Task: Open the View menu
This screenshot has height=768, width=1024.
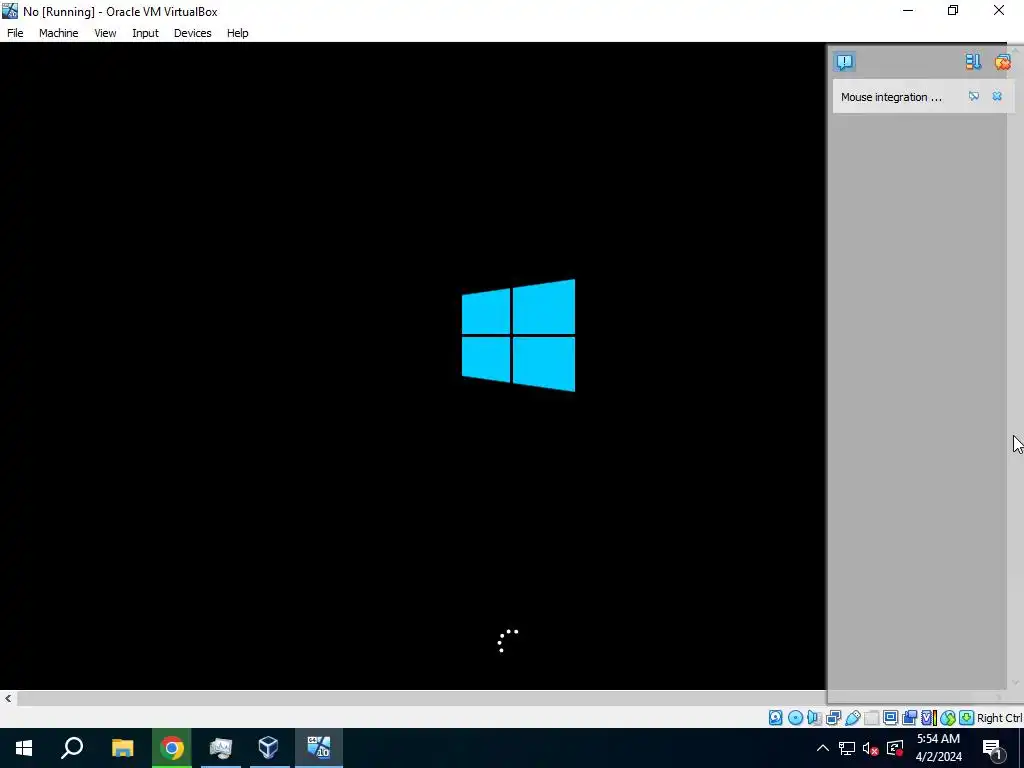Action: click(x=104, y=33)
